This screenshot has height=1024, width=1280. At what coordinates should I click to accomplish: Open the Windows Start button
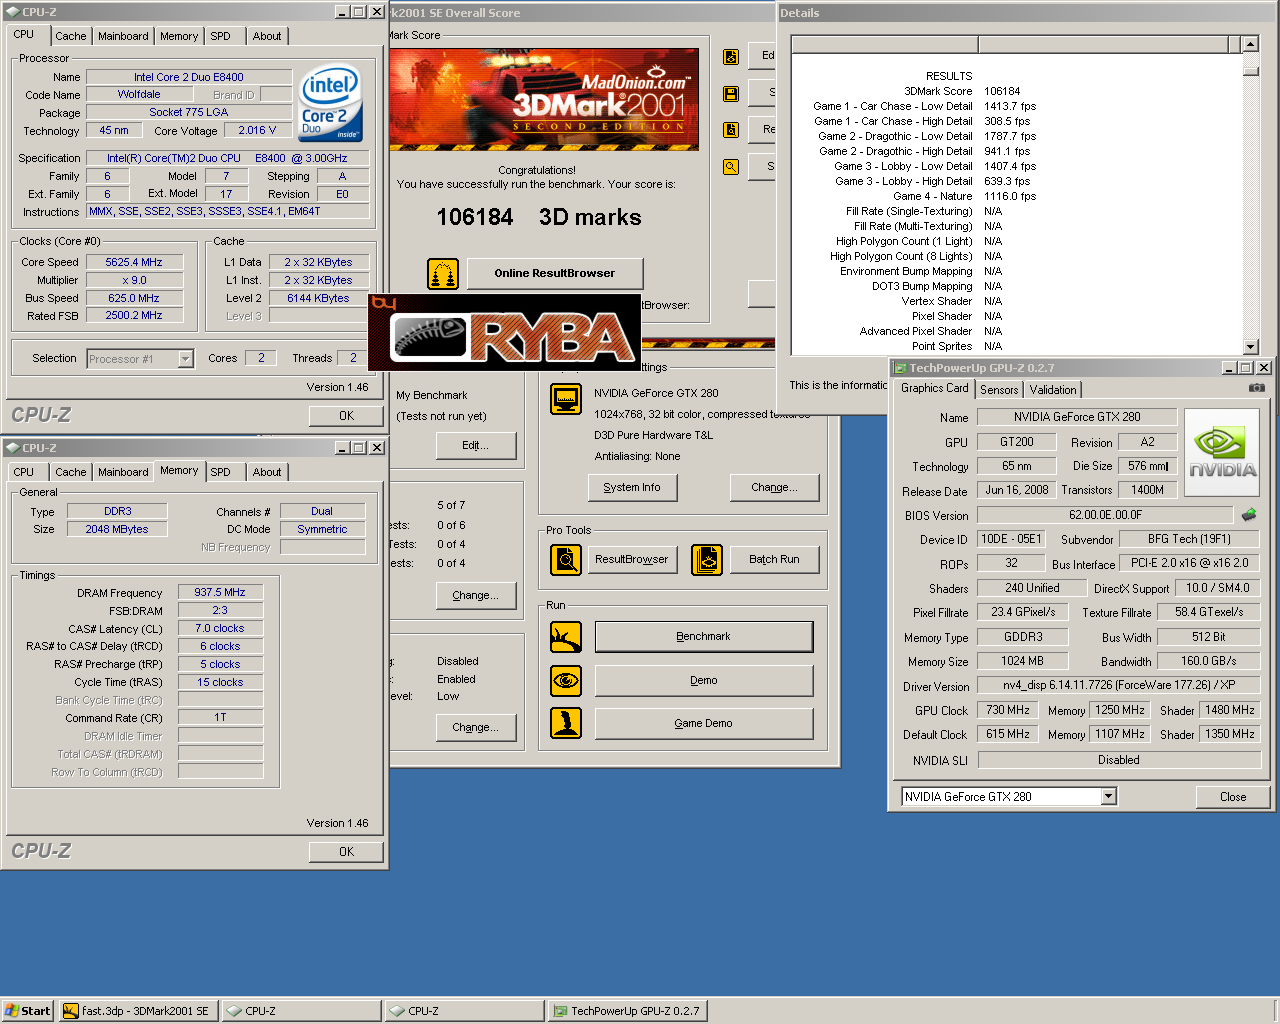(x=27, y=1011)
